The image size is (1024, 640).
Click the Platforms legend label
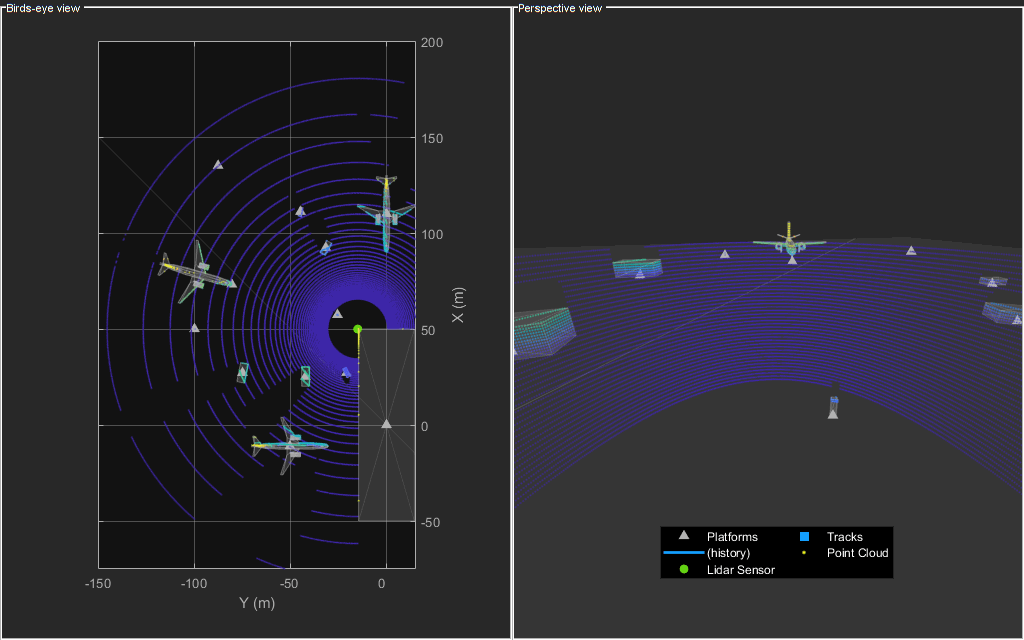click(x=732, y=537)
